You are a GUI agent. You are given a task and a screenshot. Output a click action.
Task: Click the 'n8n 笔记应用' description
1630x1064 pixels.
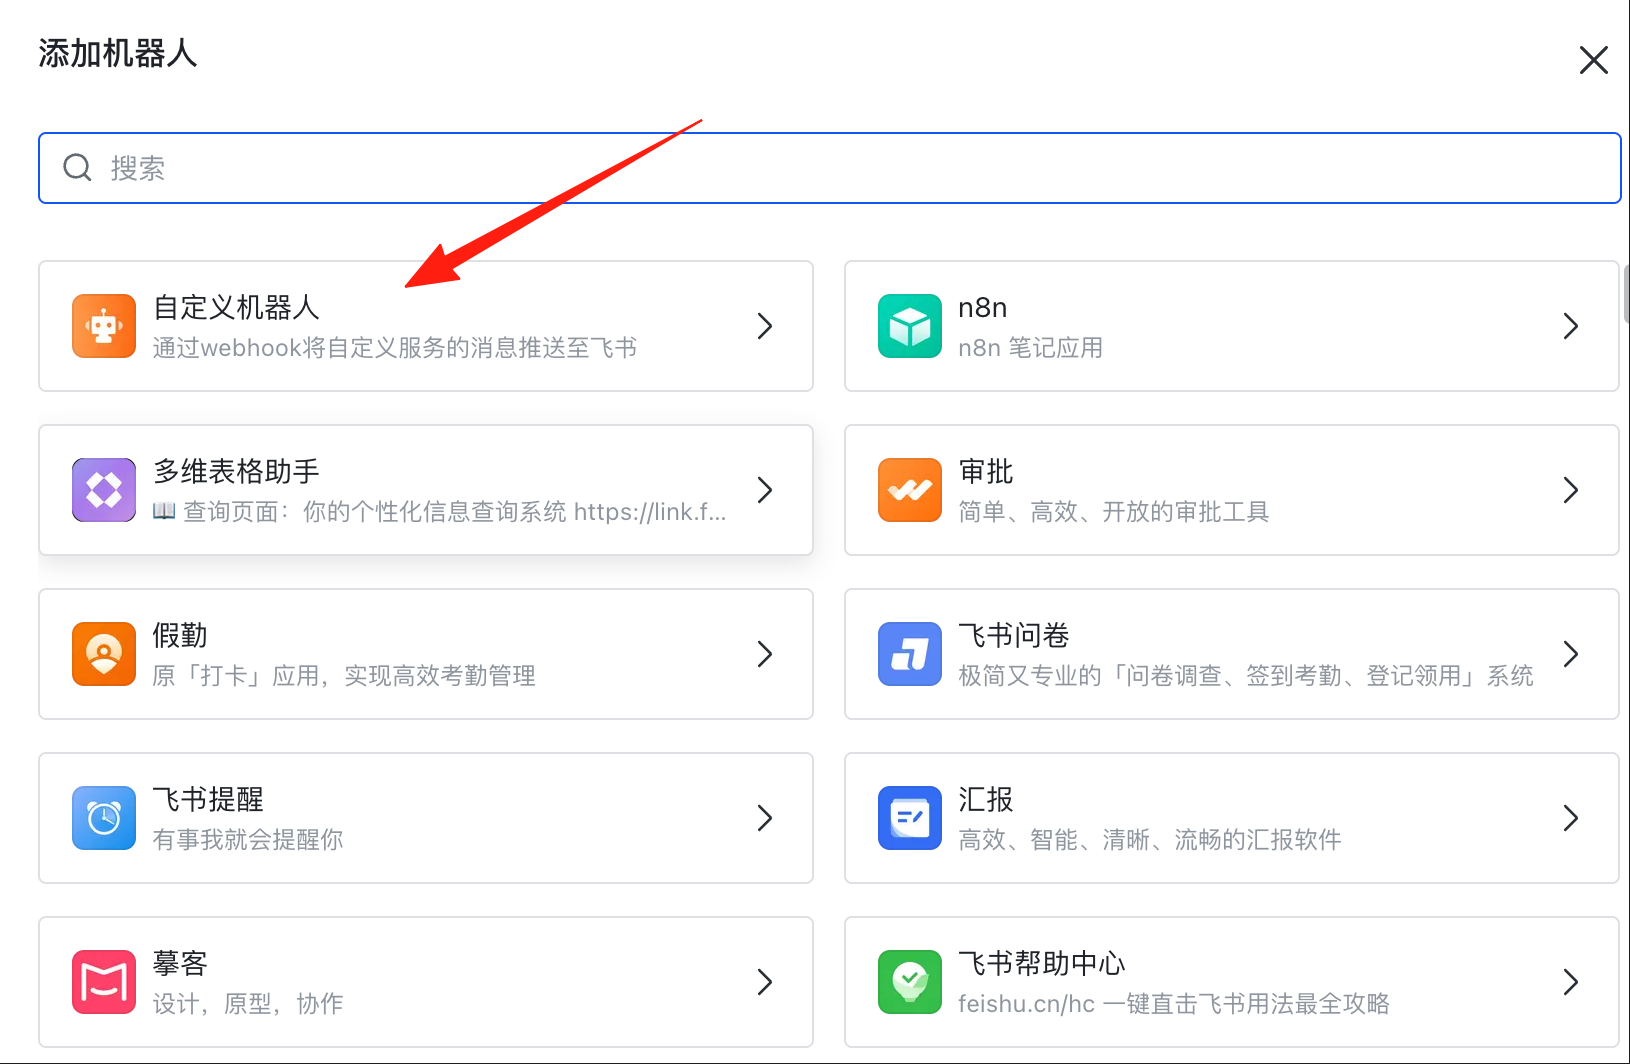point(1030,348)
